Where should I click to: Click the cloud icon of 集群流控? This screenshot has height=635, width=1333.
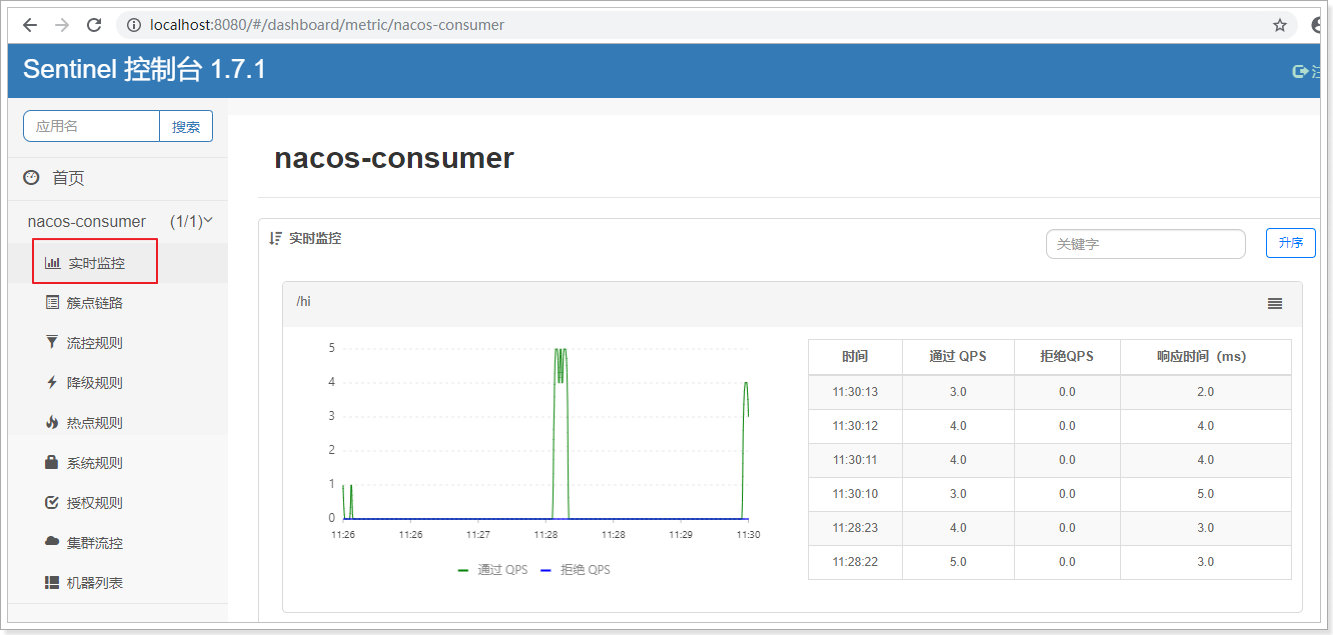click(52, 542)
